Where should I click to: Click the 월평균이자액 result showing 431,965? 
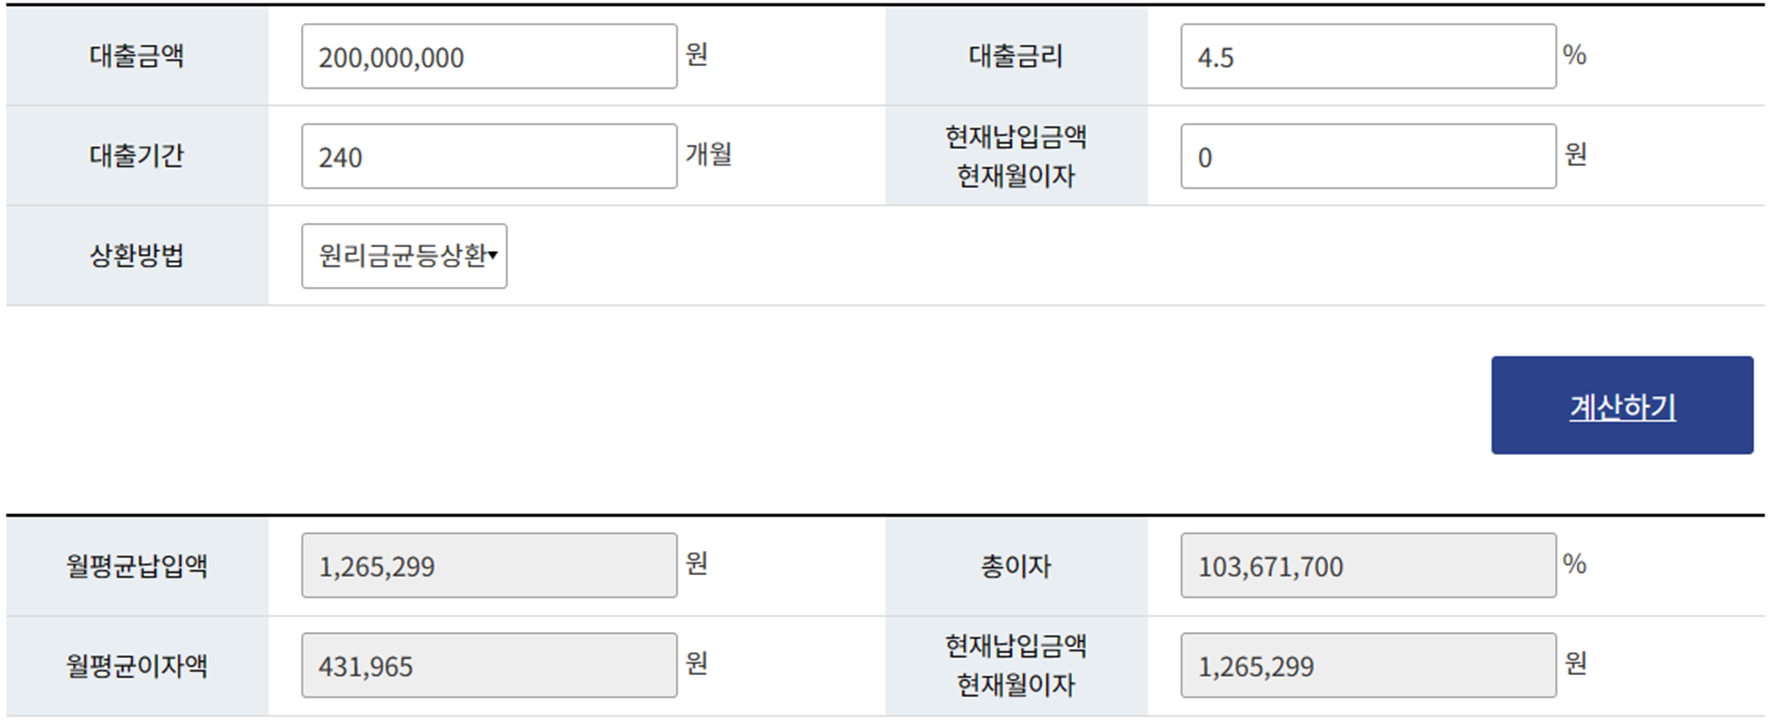pos(488,664)
